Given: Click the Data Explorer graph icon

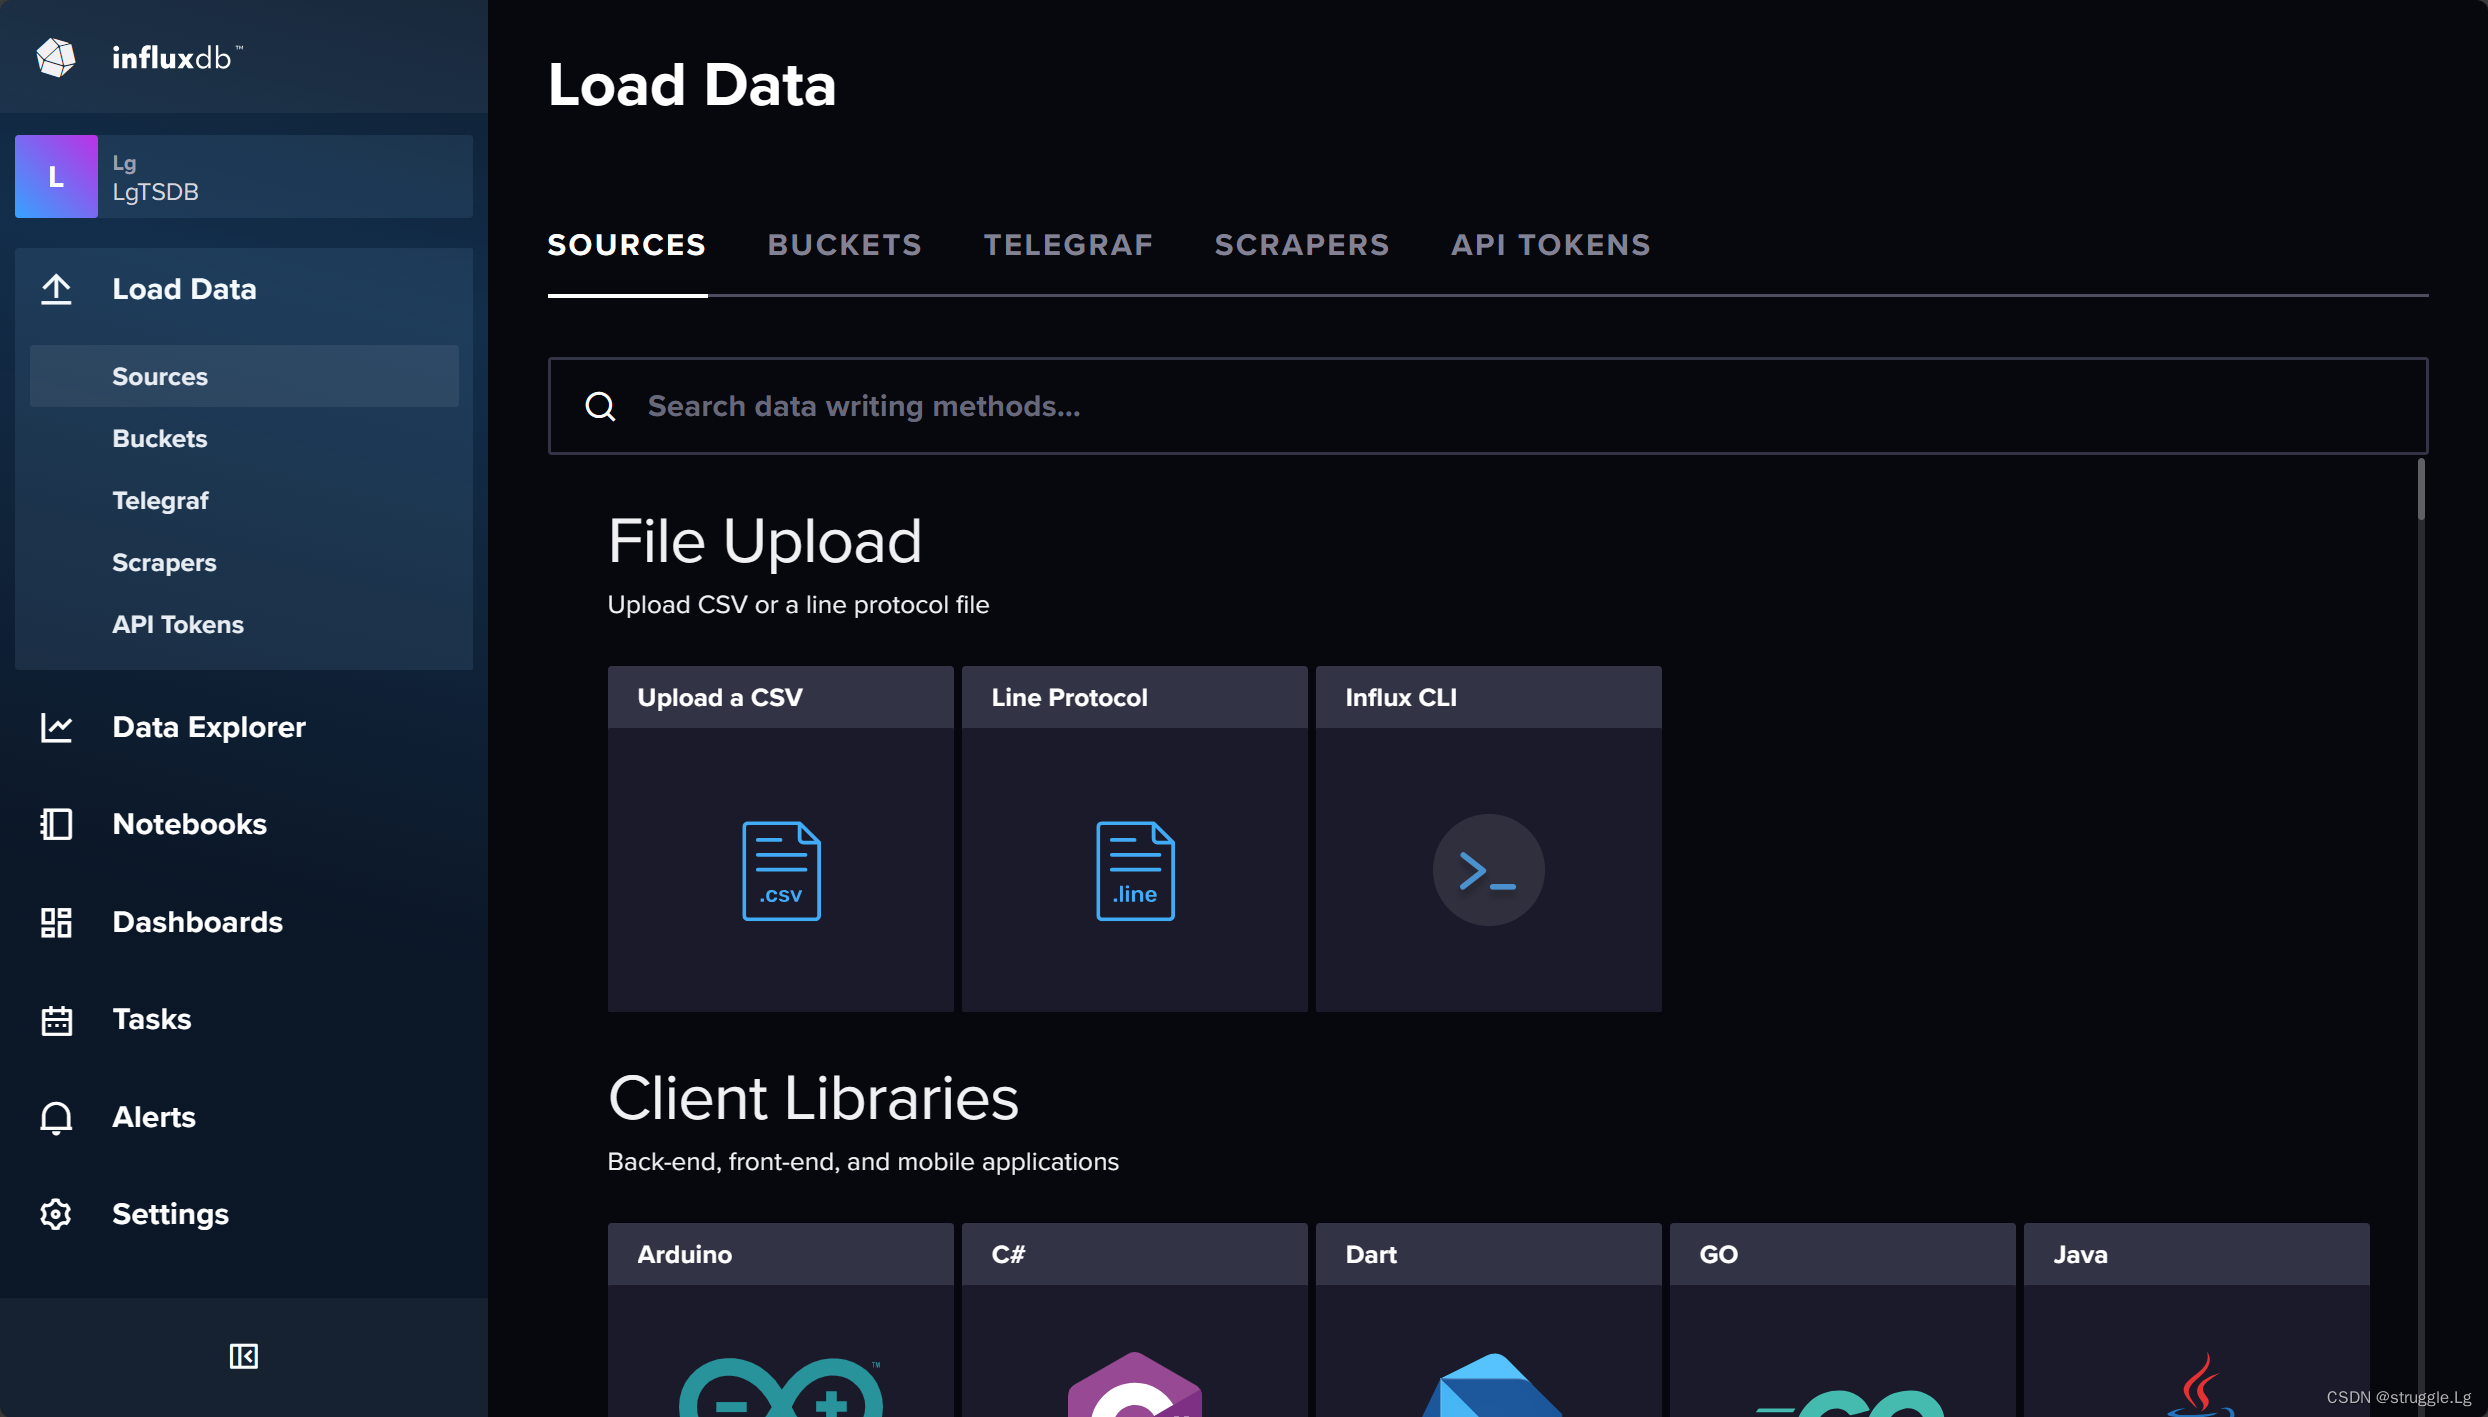Looking at the screenshot, I should [x=56, y=727].
